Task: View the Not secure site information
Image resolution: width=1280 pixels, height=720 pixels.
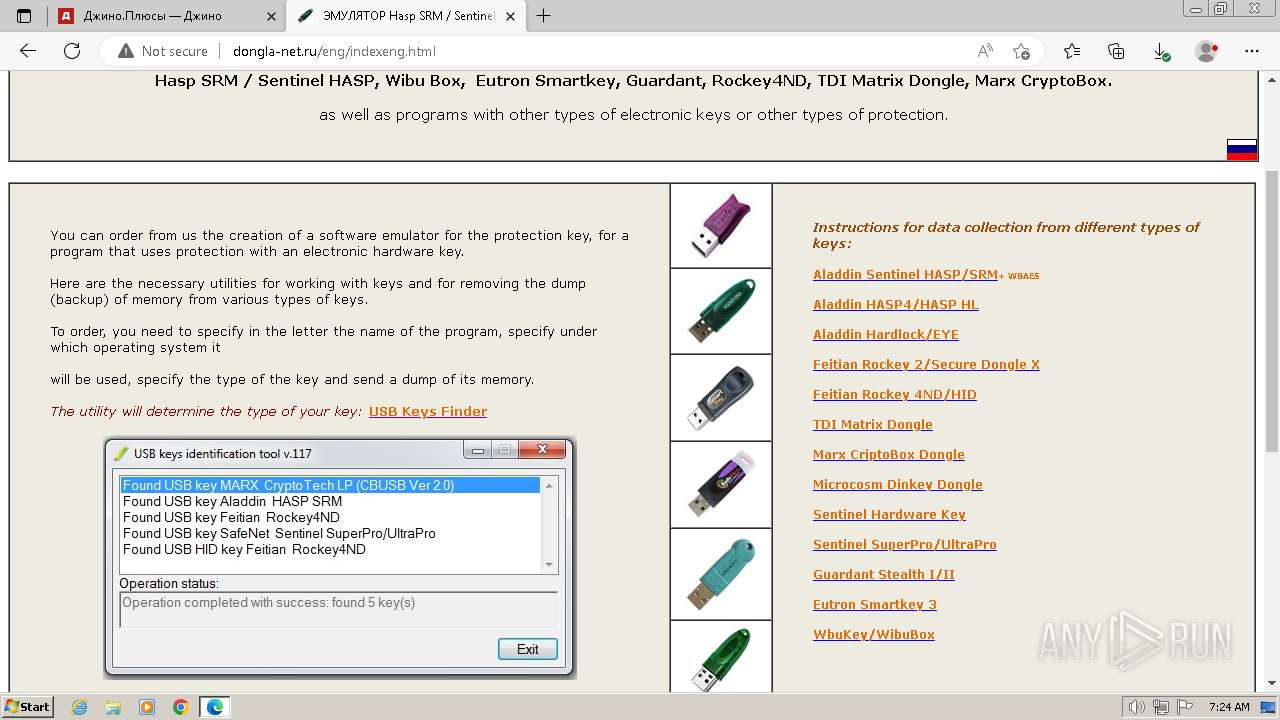Action: (163, 51)
